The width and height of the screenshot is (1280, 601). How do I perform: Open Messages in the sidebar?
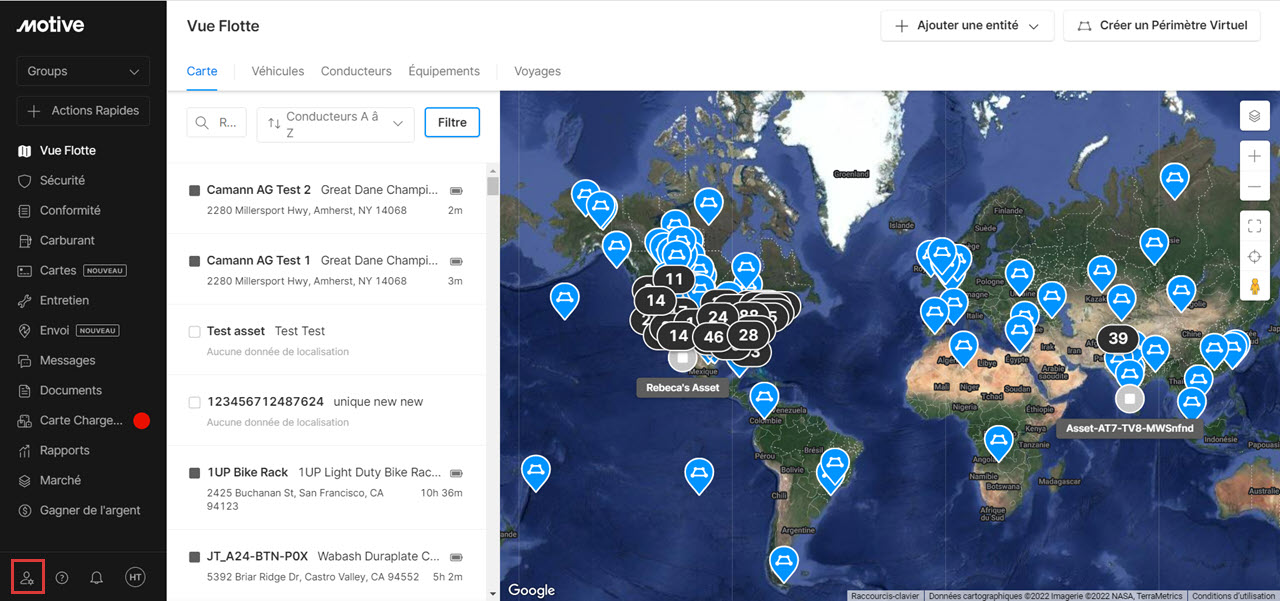pyautogui.click(x=67, y=361)
